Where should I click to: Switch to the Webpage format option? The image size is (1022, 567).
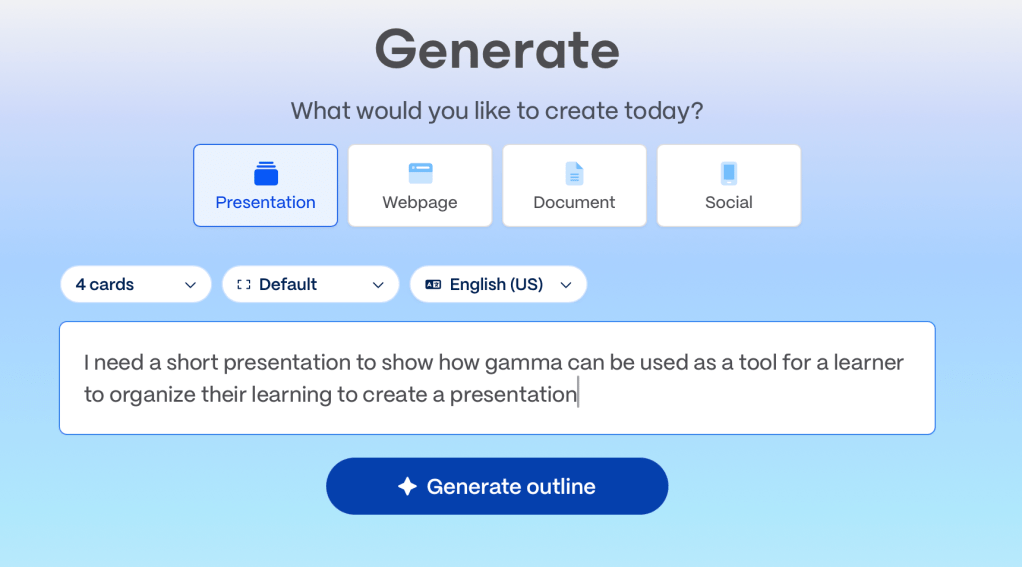[420, 186]
